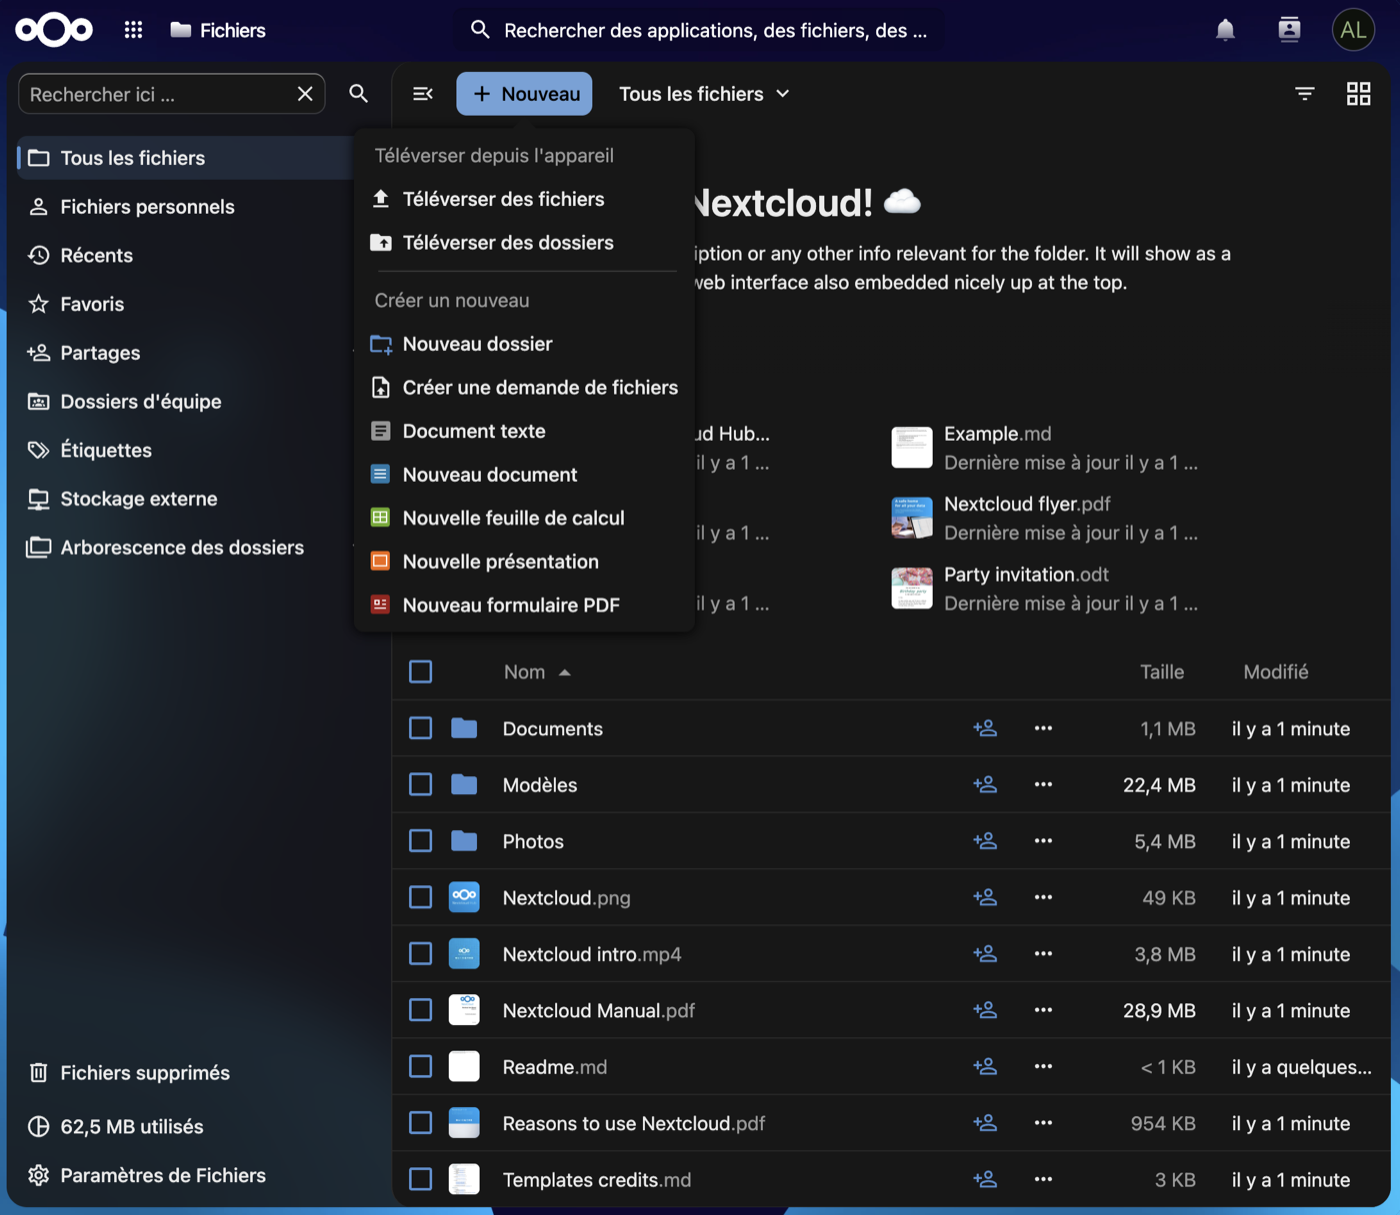Select Nouvelle feuille de calcul
1400x1215 pixels.
[x=524, y=518]
